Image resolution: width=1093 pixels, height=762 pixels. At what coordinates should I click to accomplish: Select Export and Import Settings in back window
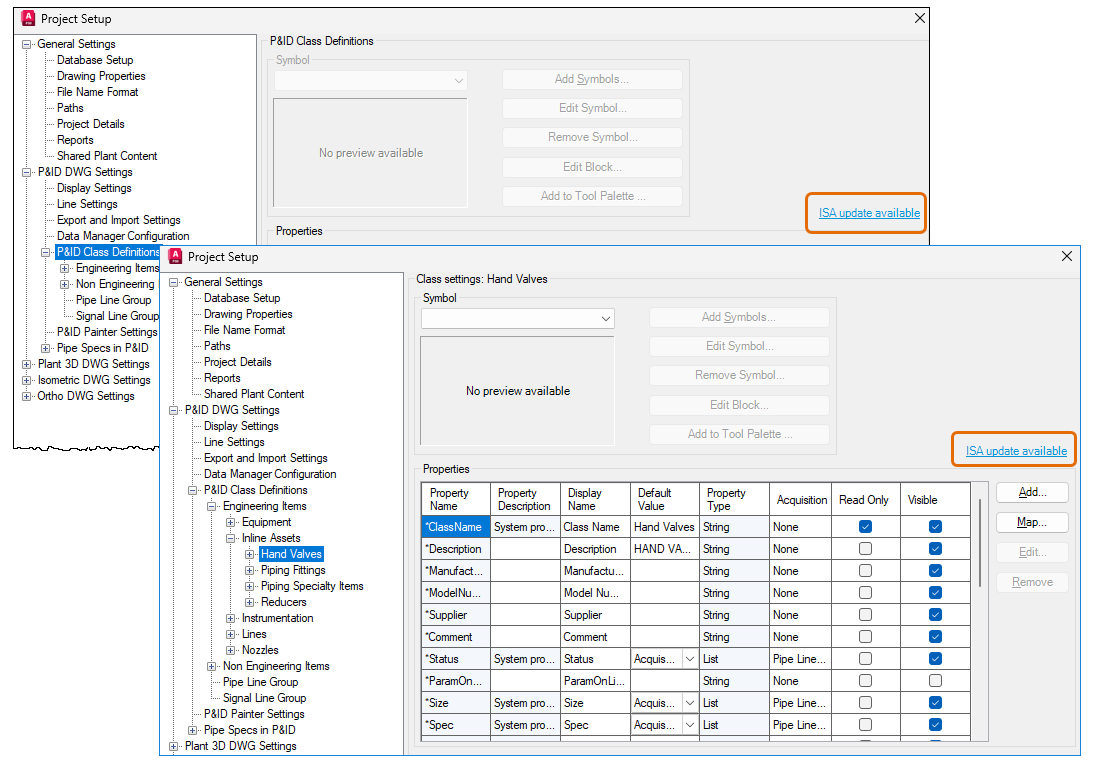point(119,220)
